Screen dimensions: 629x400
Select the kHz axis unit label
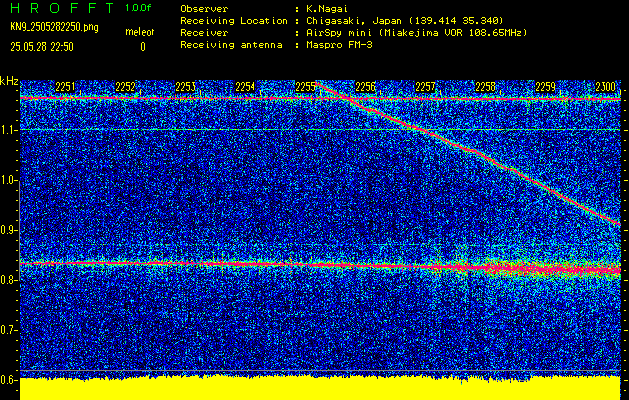[x=9, y=81]
